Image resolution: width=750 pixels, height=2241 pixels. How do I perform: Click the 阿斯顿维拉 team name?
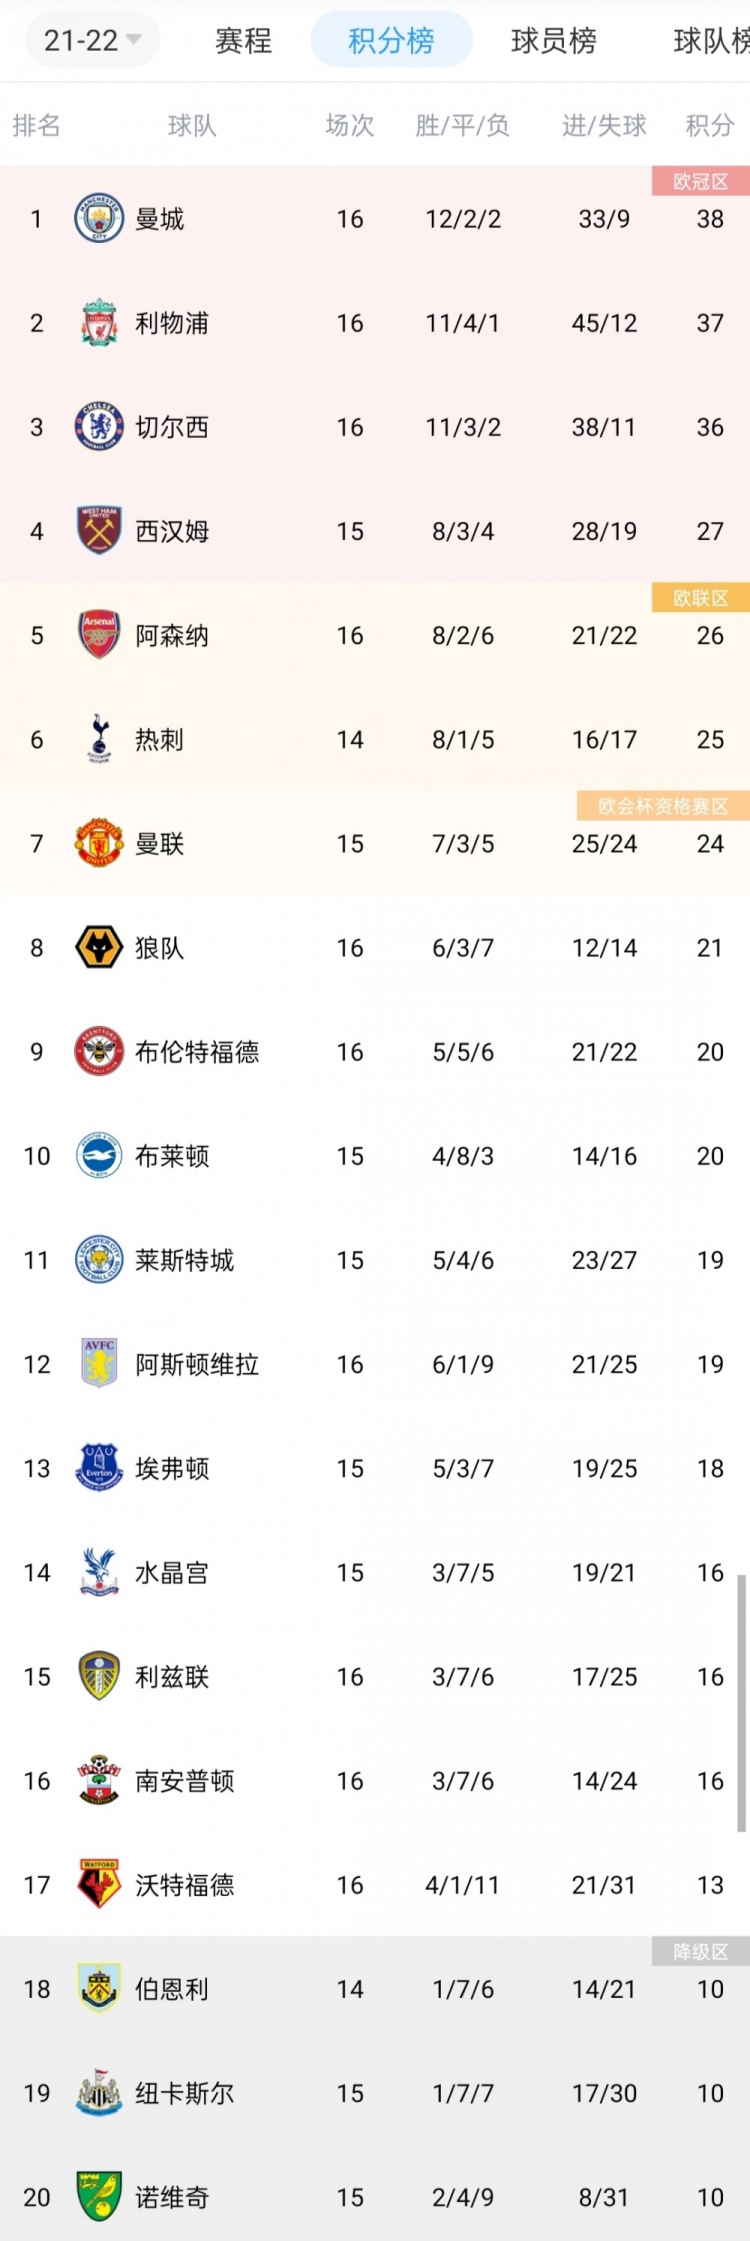pyautogui.click(x=197, y=1364)
